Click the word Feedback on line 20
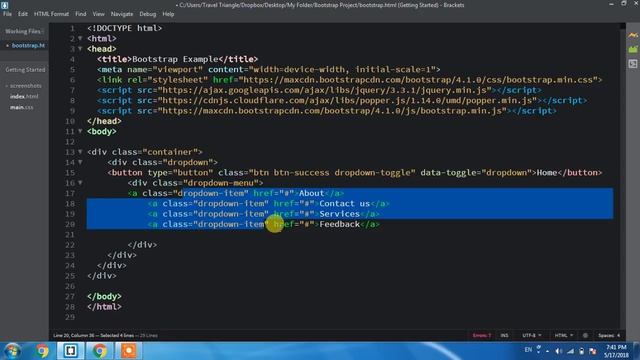This screenshot has height=360, width=640. pos(340,224)
